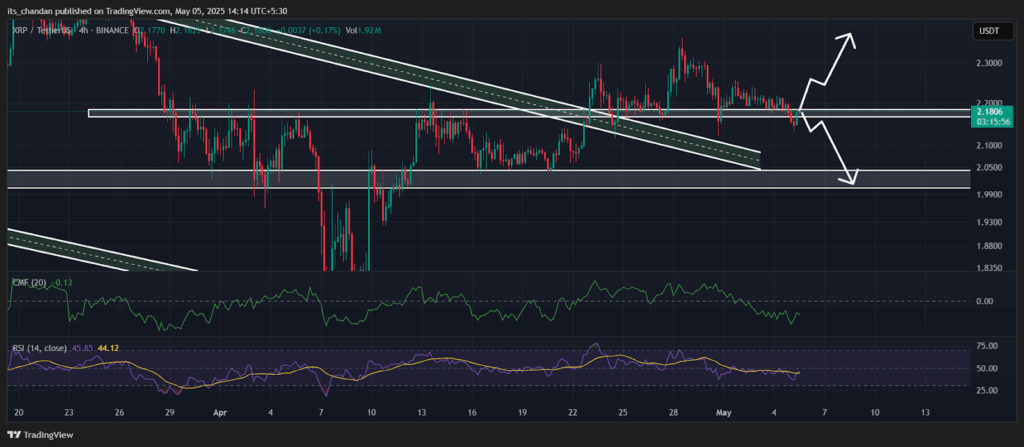This screenshot has width=1024, height=447.
Task: Click the CMF (20) indicator label
Action: (x=29, y=282)
